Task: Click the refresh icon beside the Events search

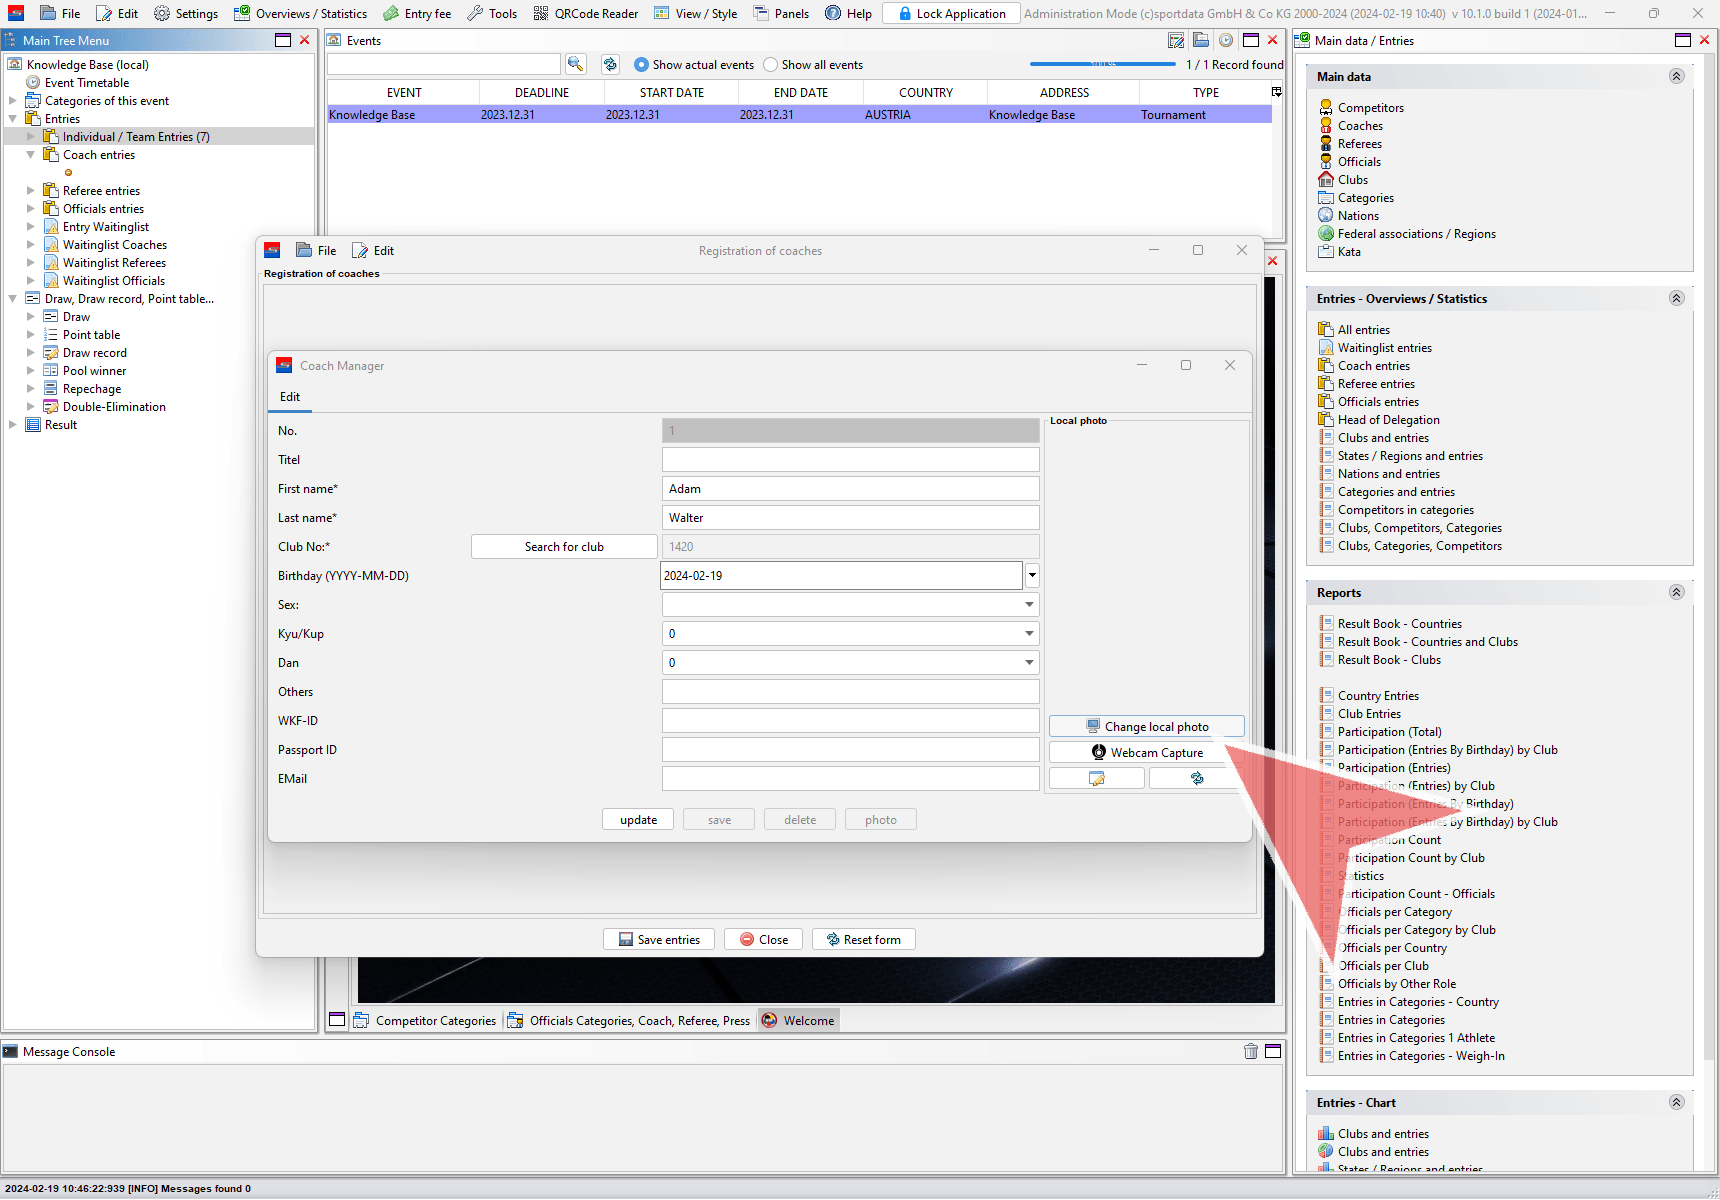Action: coord(610,64)
